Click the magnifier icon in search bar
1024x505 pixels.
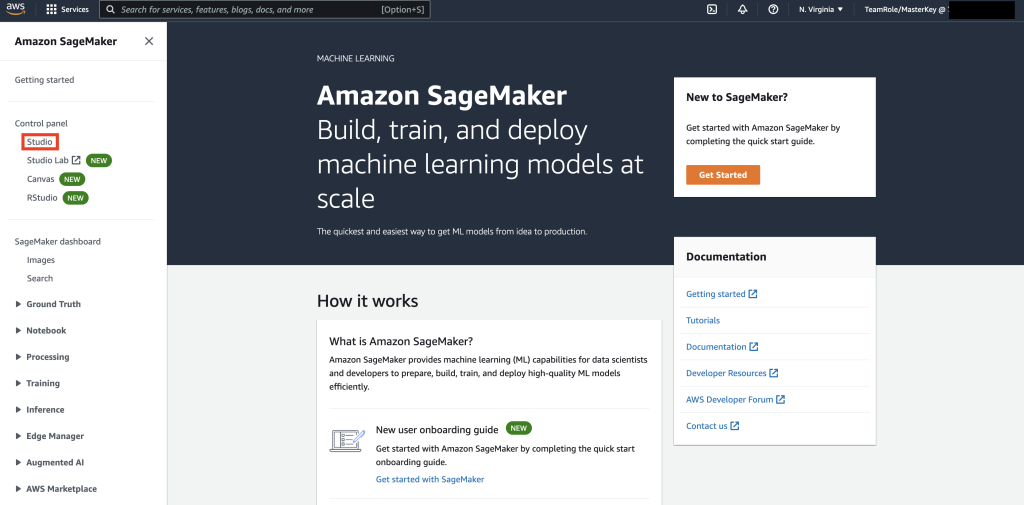pyautogui.click(x=111, y=10)
